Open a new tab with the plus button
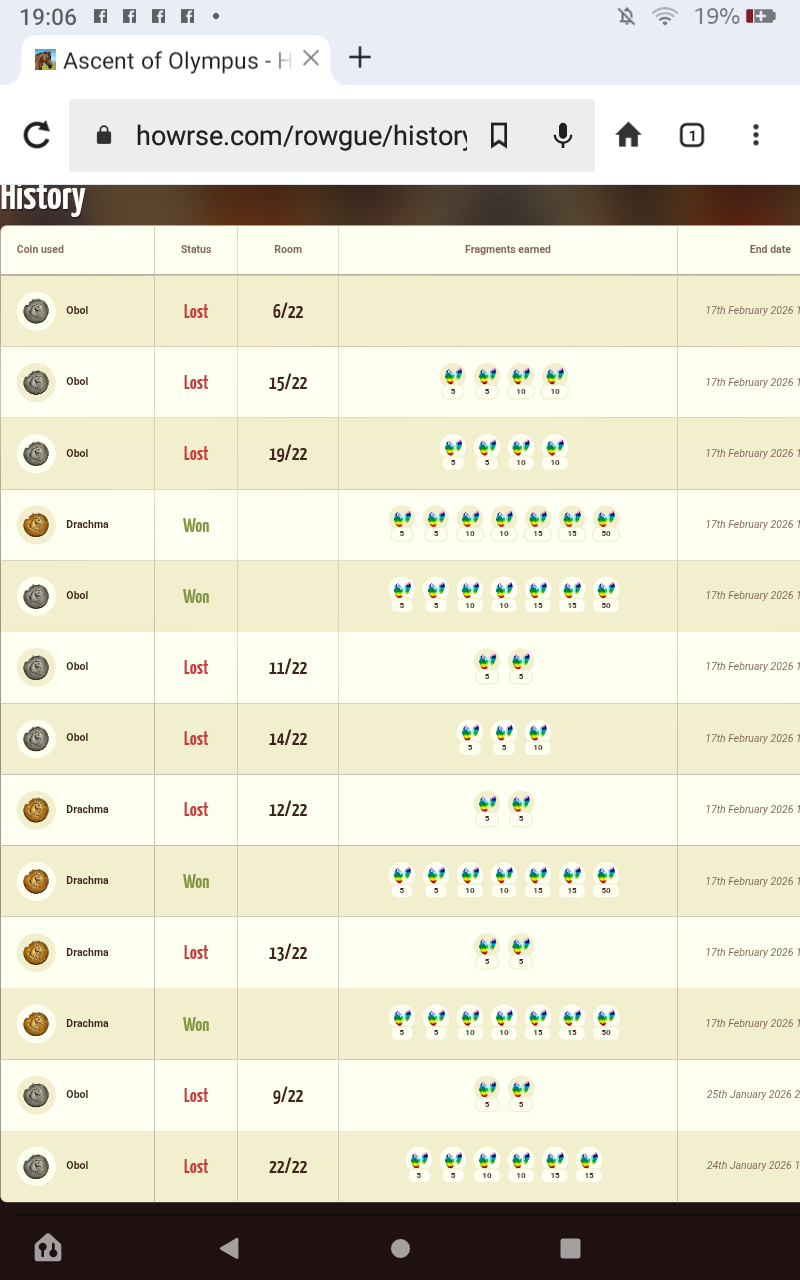The width and height of the screenshot is (800, 1280). [359, 58]
